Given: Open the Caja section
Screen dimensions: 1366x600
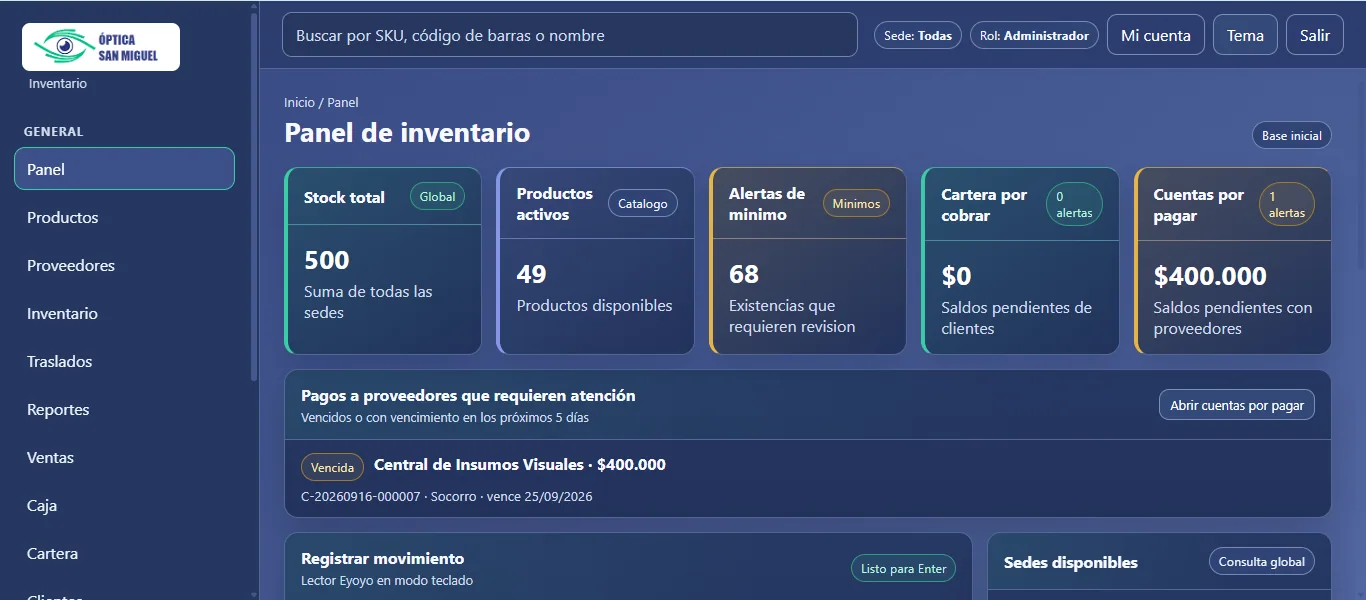Looking at the screenshot, I should coord(124,505).
